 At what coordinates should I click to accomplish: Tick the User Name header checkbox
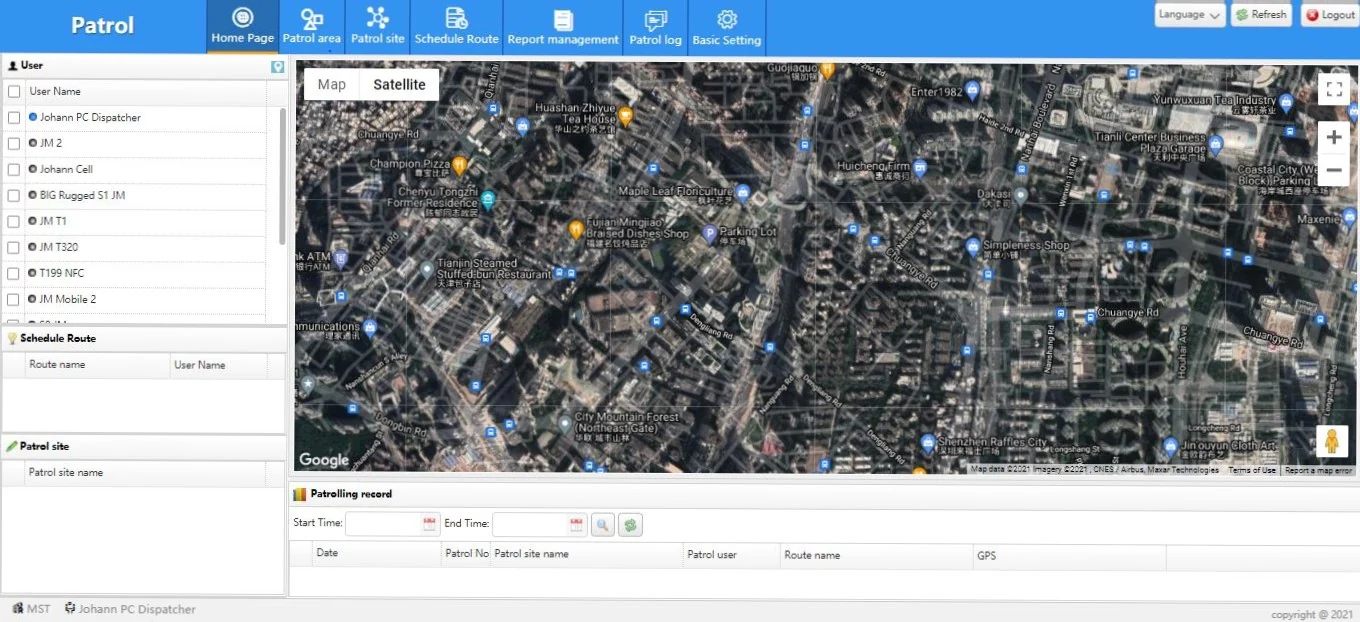coord(14,92)
